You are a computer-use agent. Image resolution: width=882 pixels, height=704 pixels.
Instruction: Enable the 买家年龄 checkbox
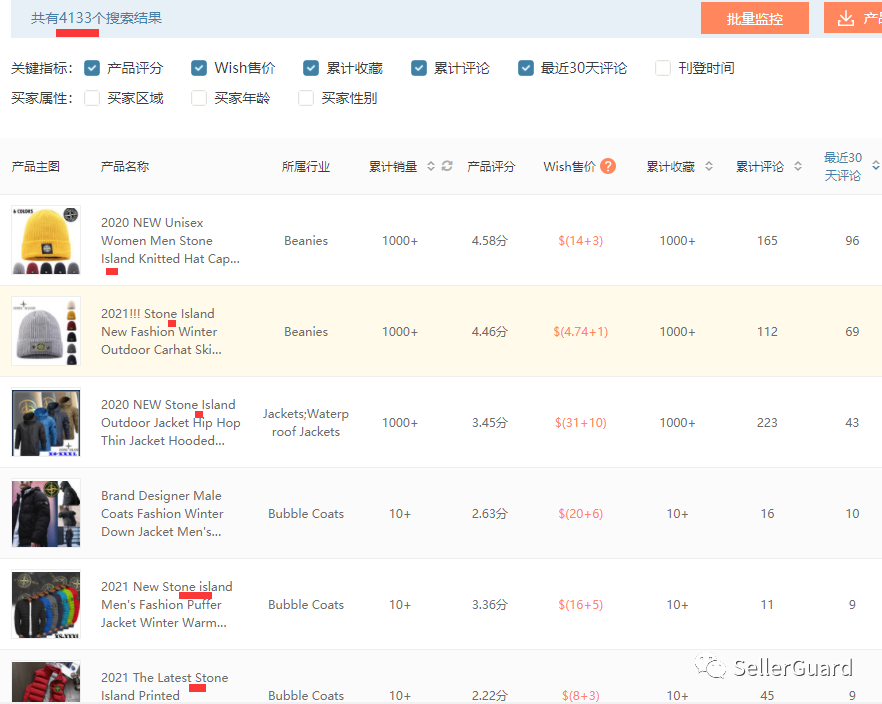click(199, 98)
